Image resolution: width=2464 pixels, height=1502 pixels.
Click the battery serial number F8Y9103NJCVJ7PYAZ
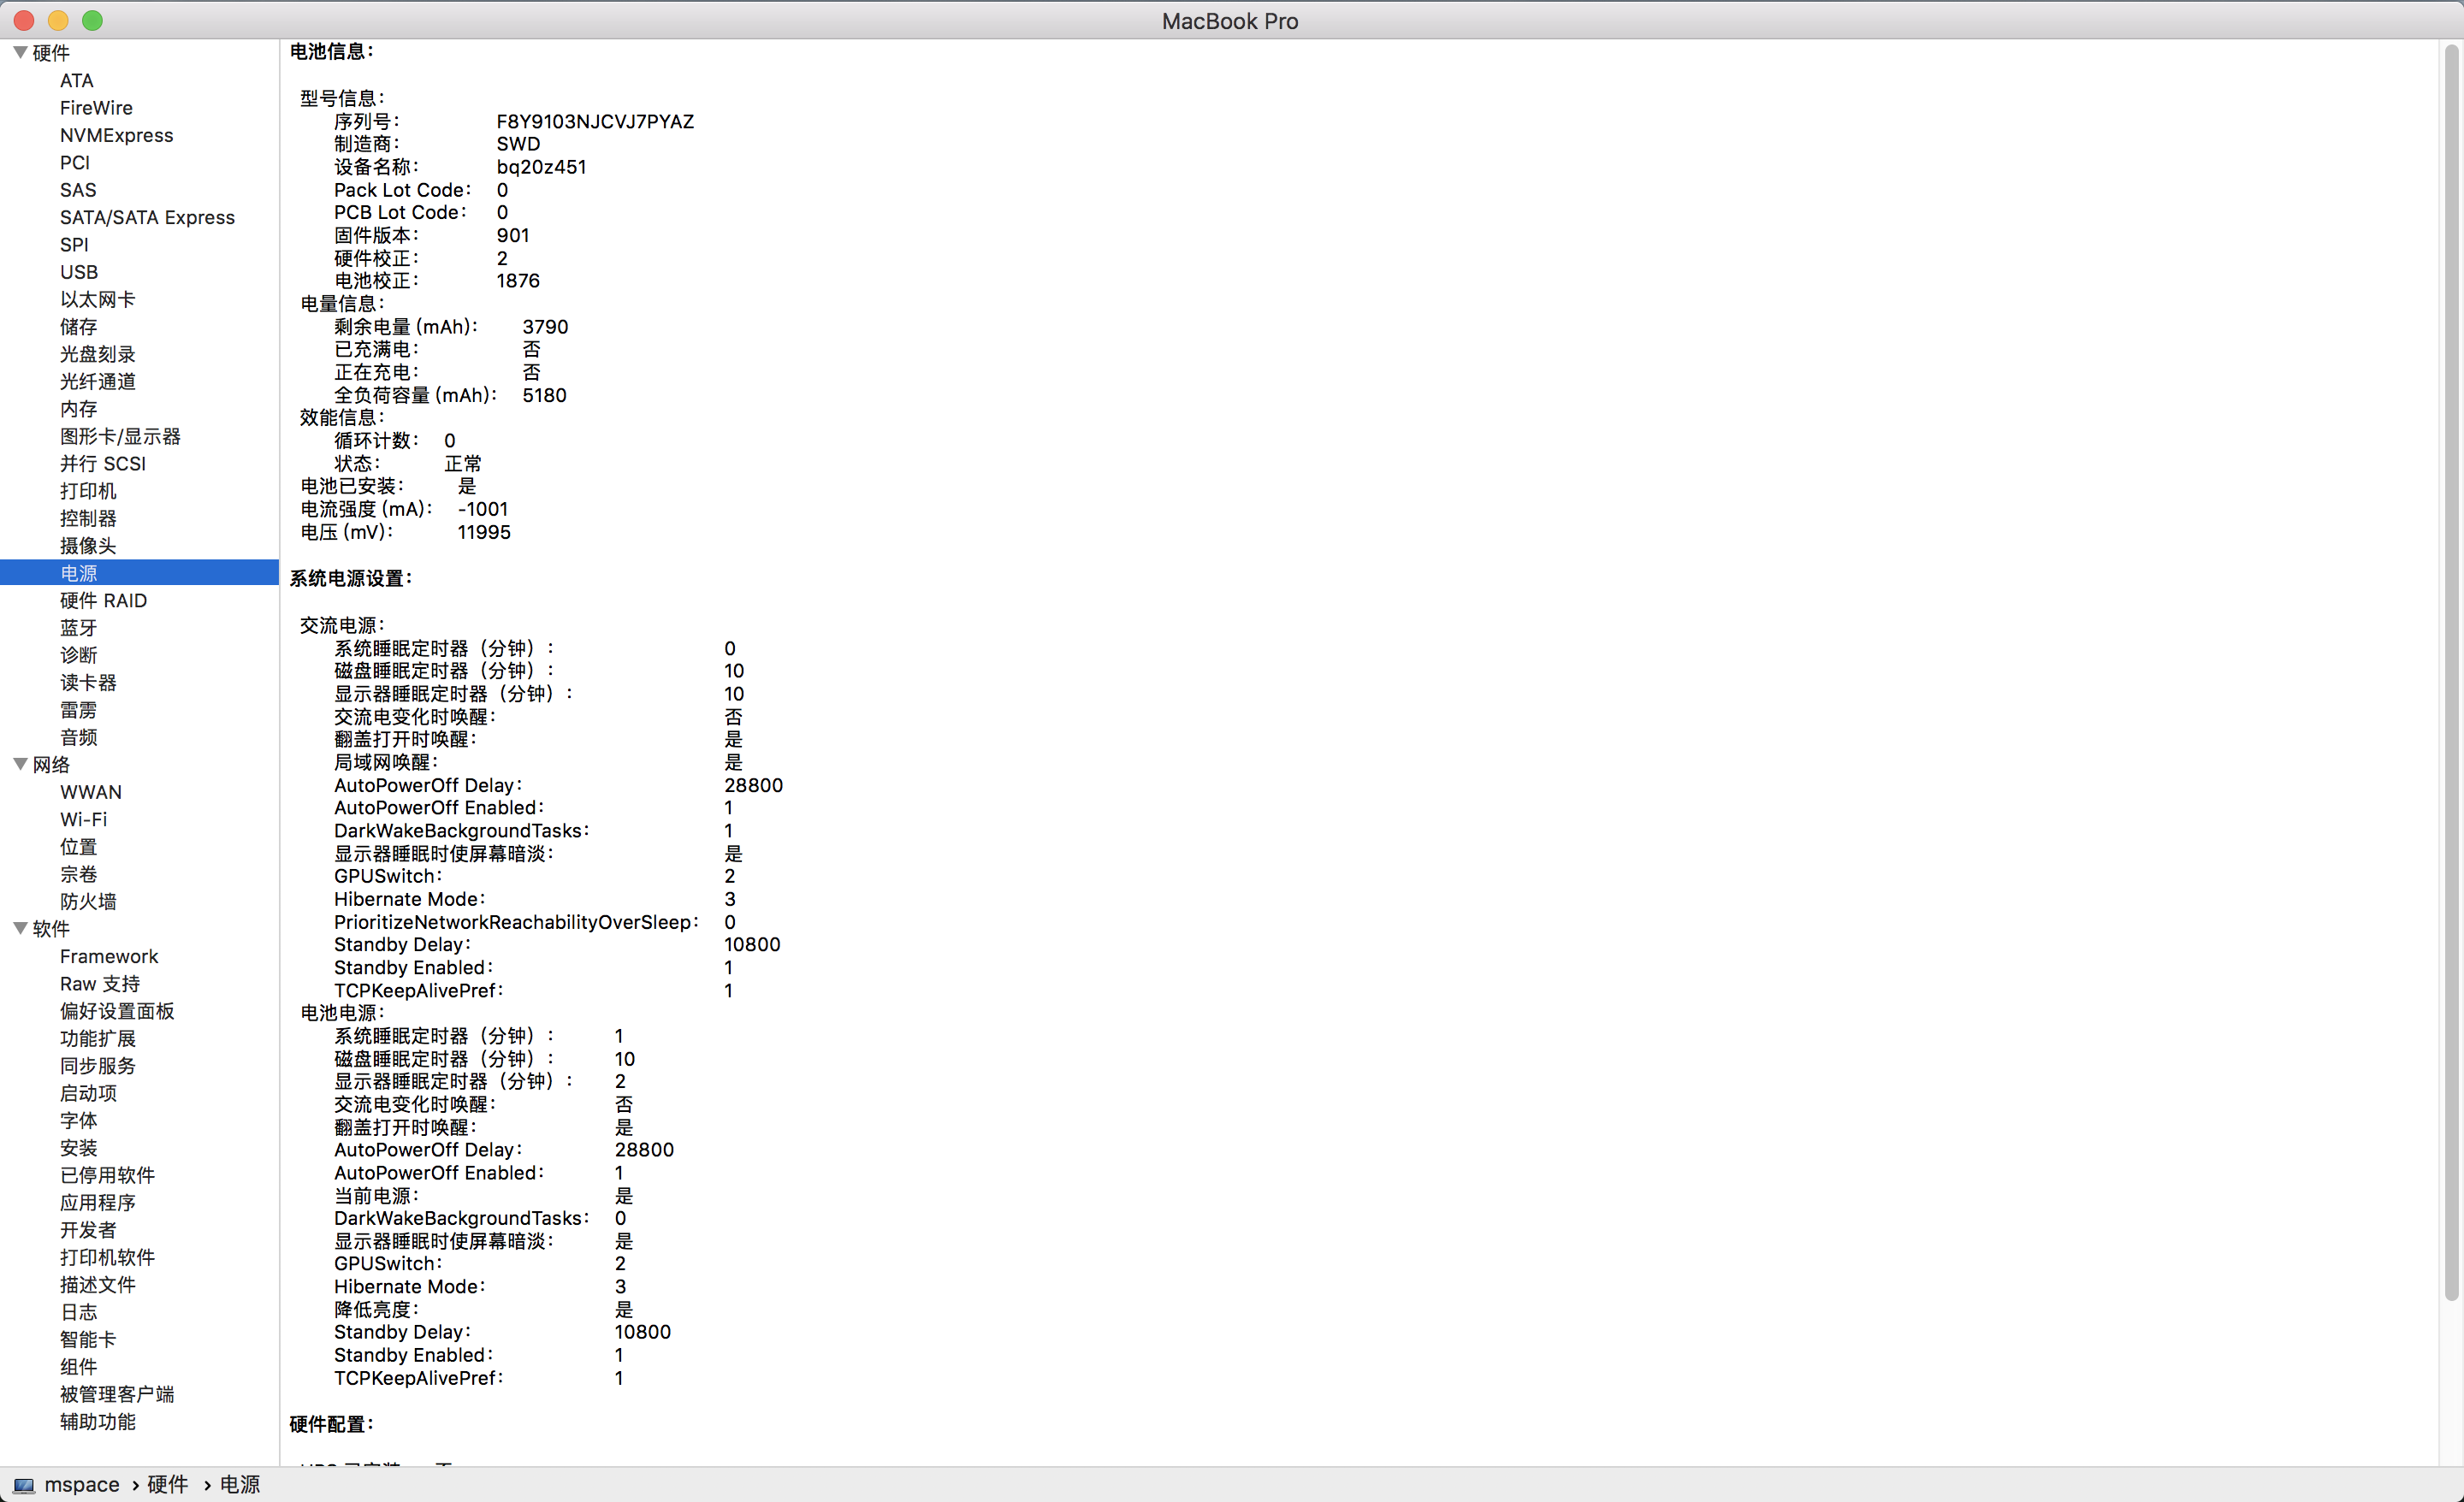595,121
